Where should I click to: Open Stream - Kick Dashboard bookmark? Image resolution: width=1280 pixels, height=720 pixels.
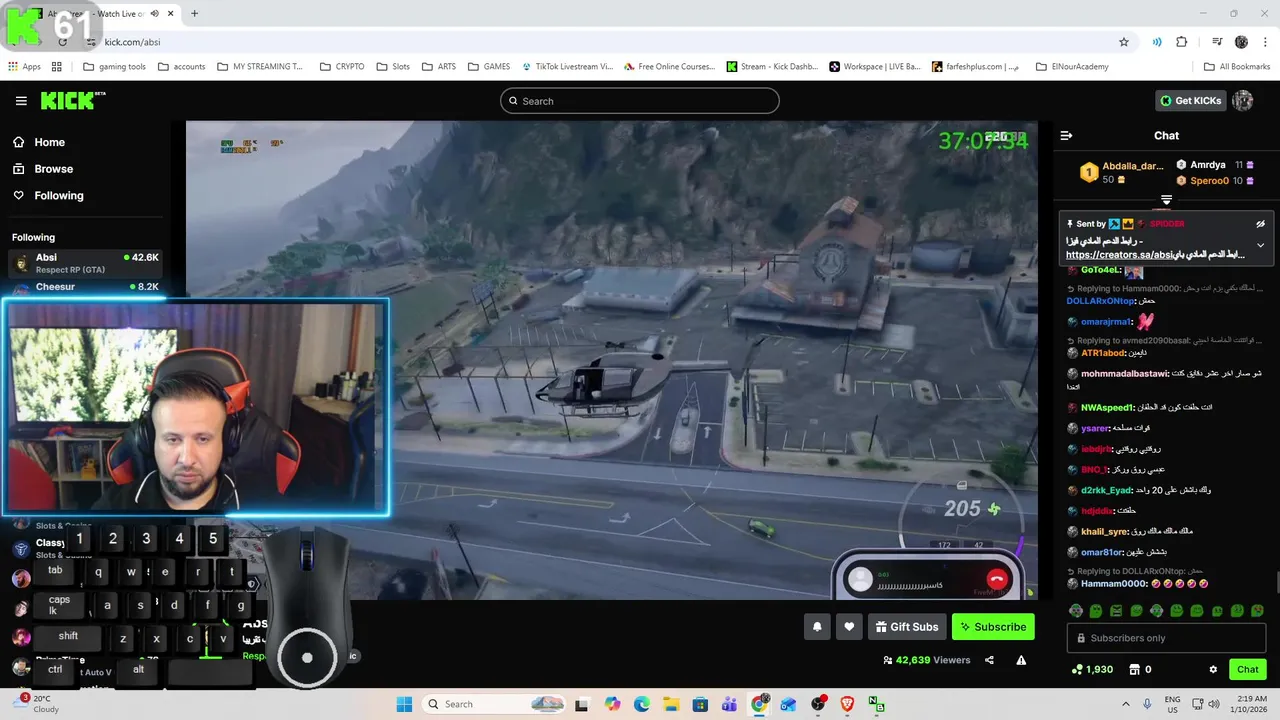tap(772, 67)
